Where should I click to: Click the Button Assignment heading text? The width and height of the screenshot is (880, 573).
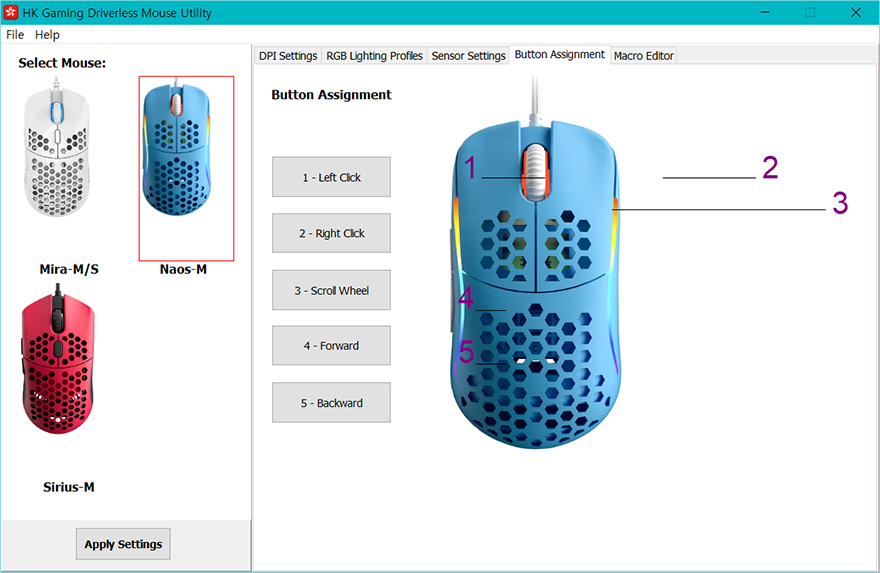pos(331,95)
